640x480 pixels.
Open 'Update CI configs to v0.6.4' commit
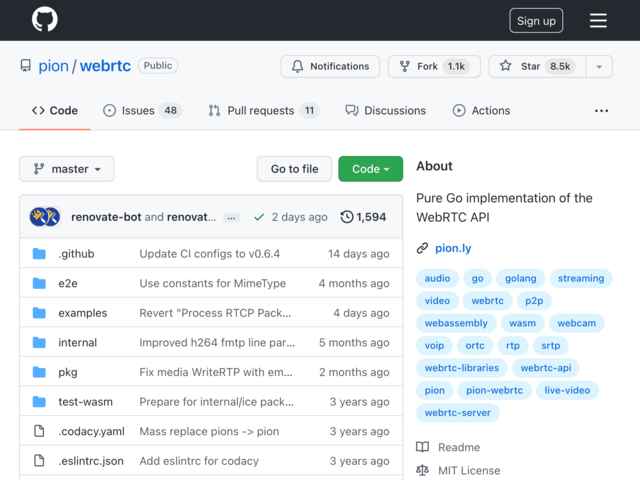[x=209, y=254]
